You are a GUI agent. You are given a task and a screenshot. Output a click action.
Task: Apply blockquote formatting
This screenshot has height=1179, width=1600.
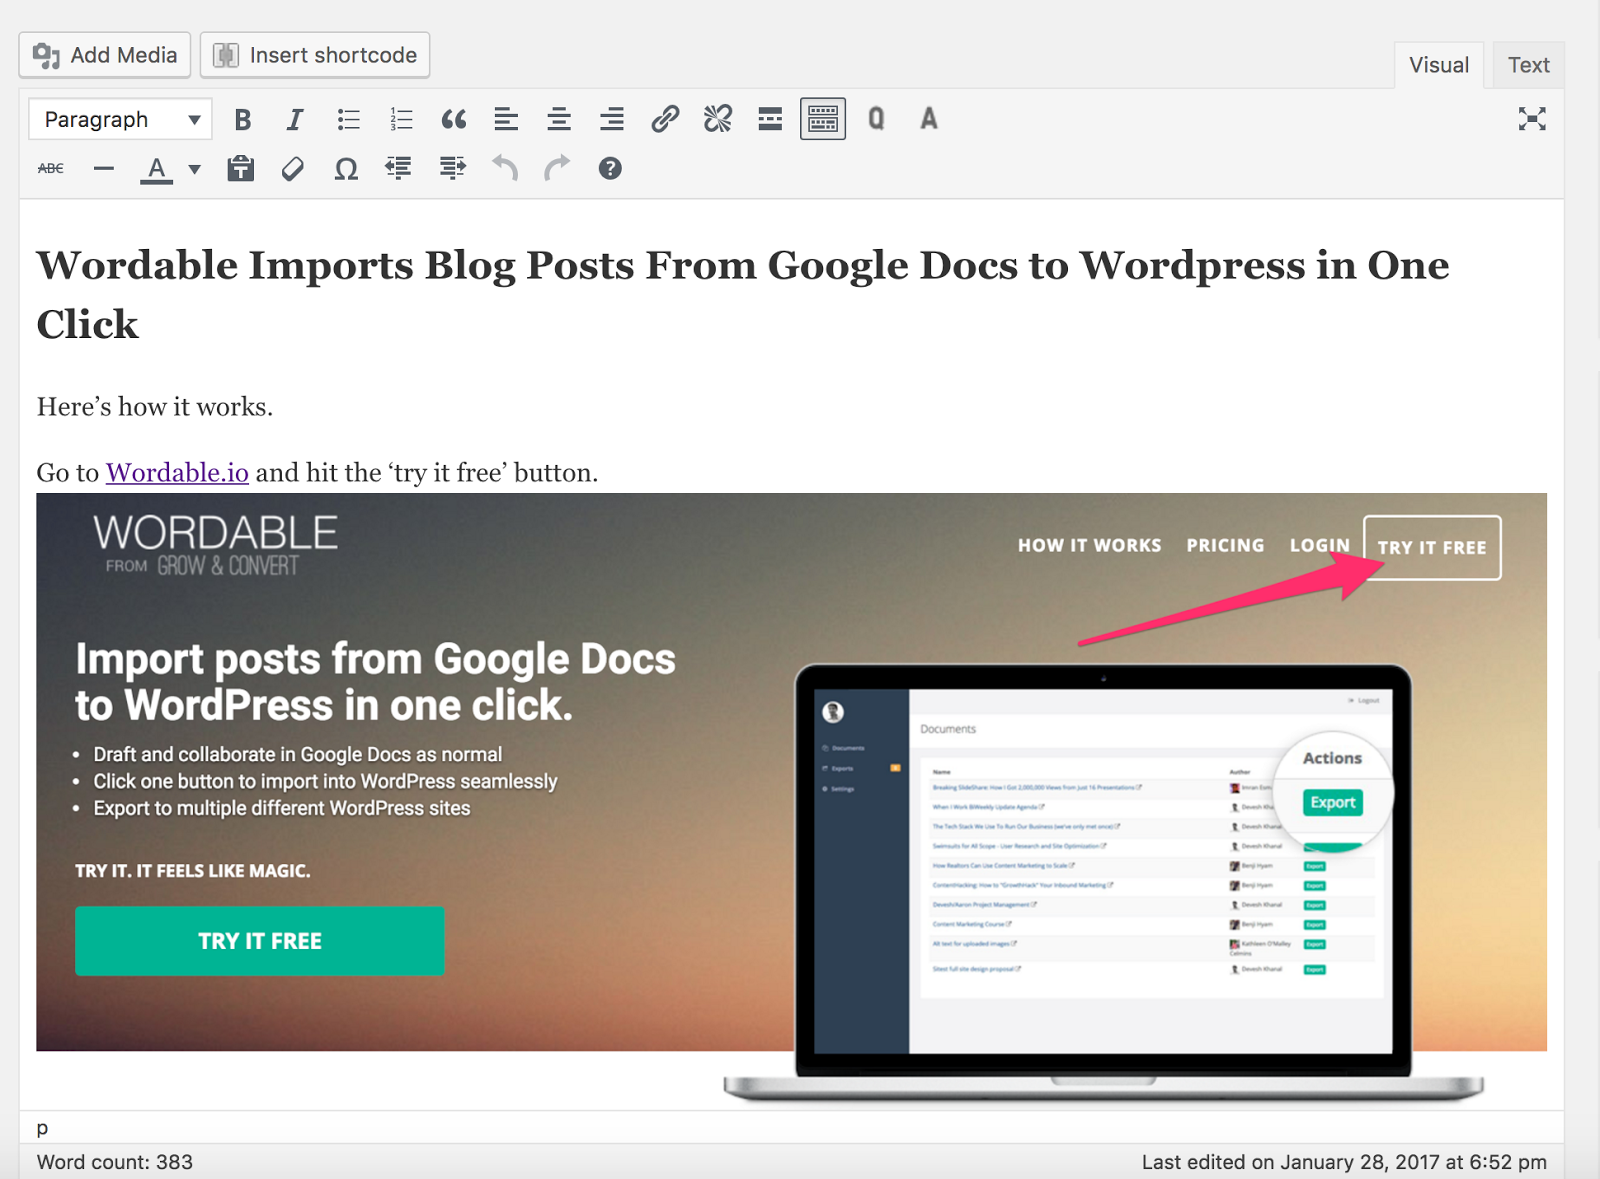pyautogui.click(x=454, y=120)
